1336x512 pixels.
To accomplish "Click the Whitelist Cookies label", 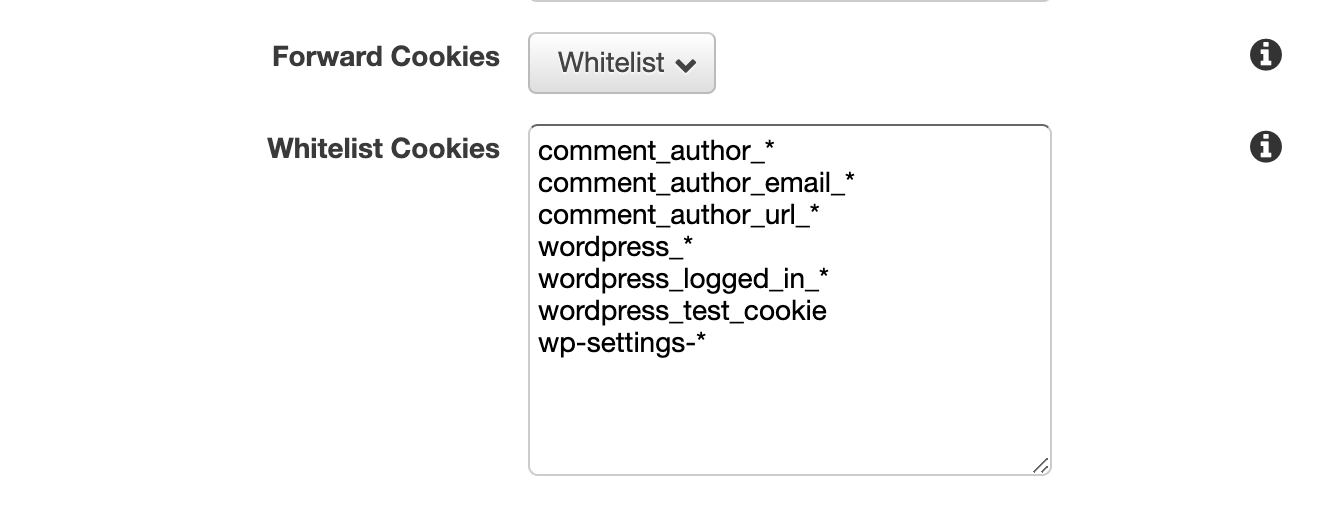I will tap(384, 149).
